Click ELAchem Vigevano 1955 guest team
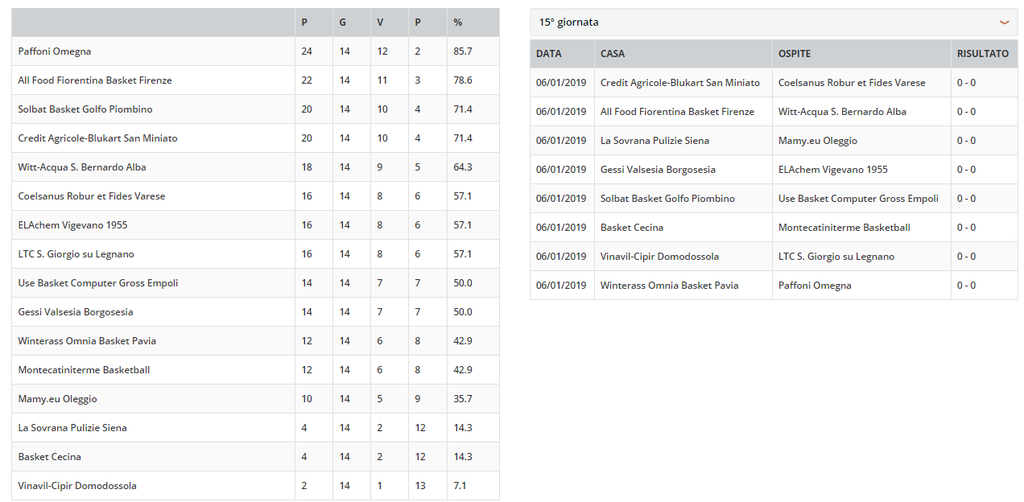1024x502 pixels. pos(833,170)
